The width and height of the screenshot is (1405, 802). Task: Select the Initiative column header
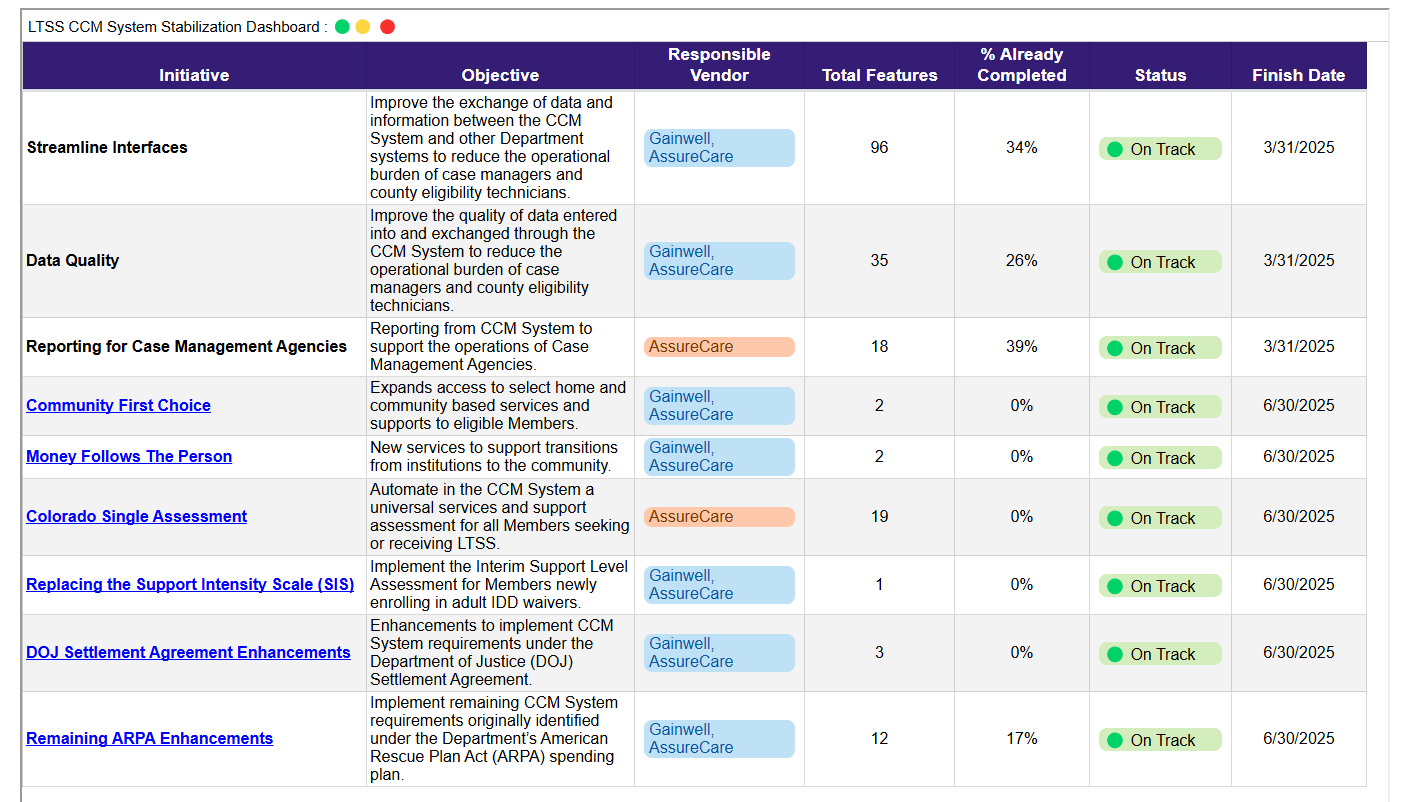pyautogui.click(x=193, y=75)
